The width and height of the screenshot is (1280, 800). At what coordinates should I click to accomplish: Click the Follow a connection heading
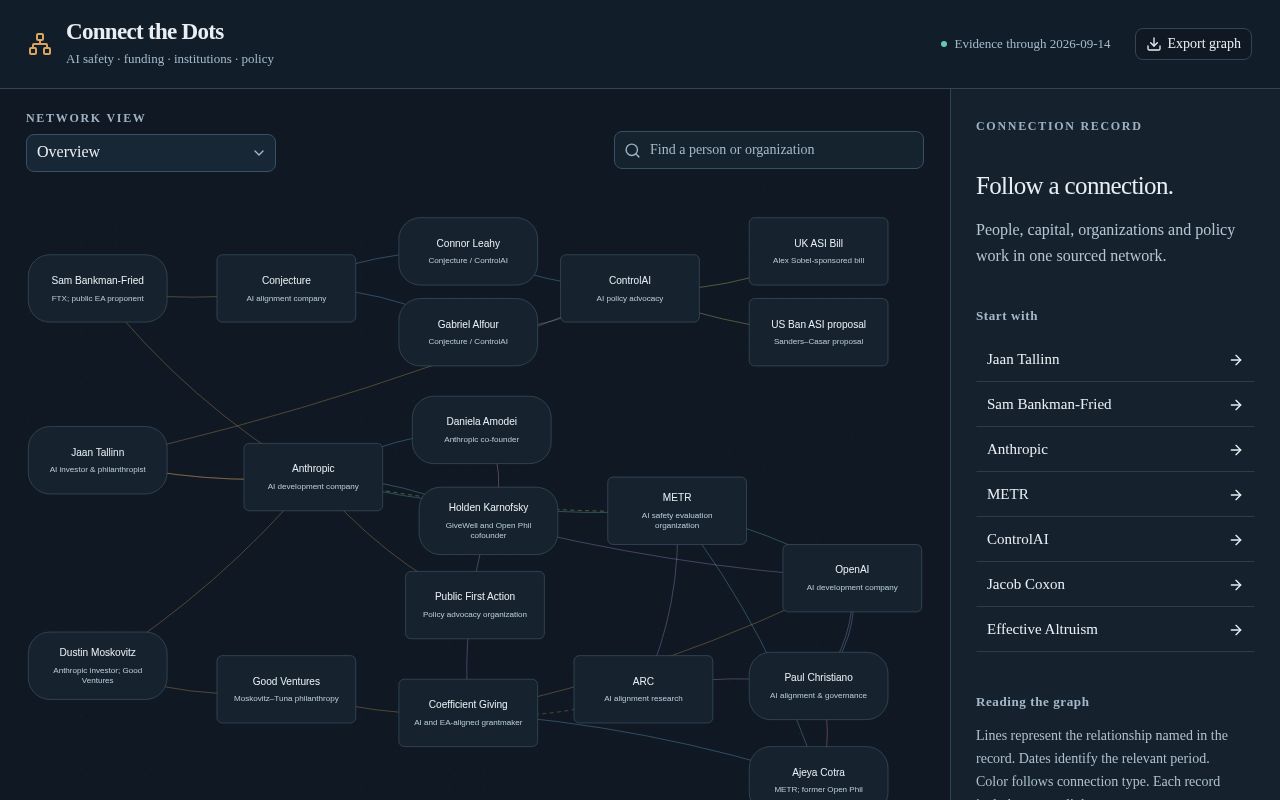point(1074,186)
